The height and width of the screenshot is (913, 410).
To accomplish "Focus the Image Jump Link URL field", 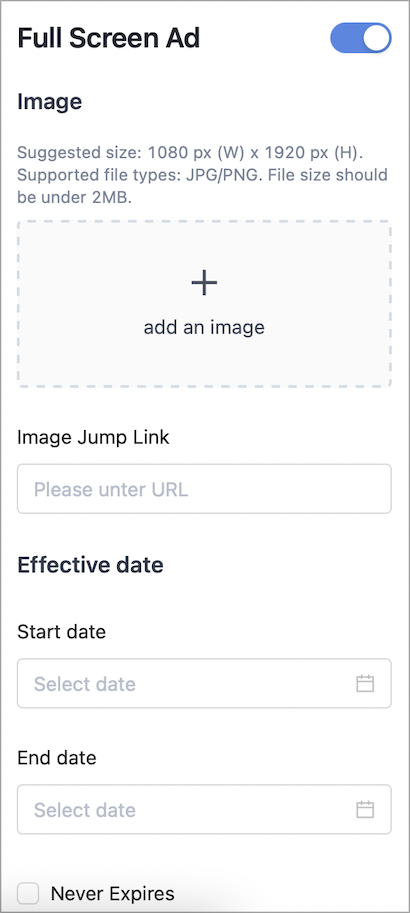I will click(204, 489).
